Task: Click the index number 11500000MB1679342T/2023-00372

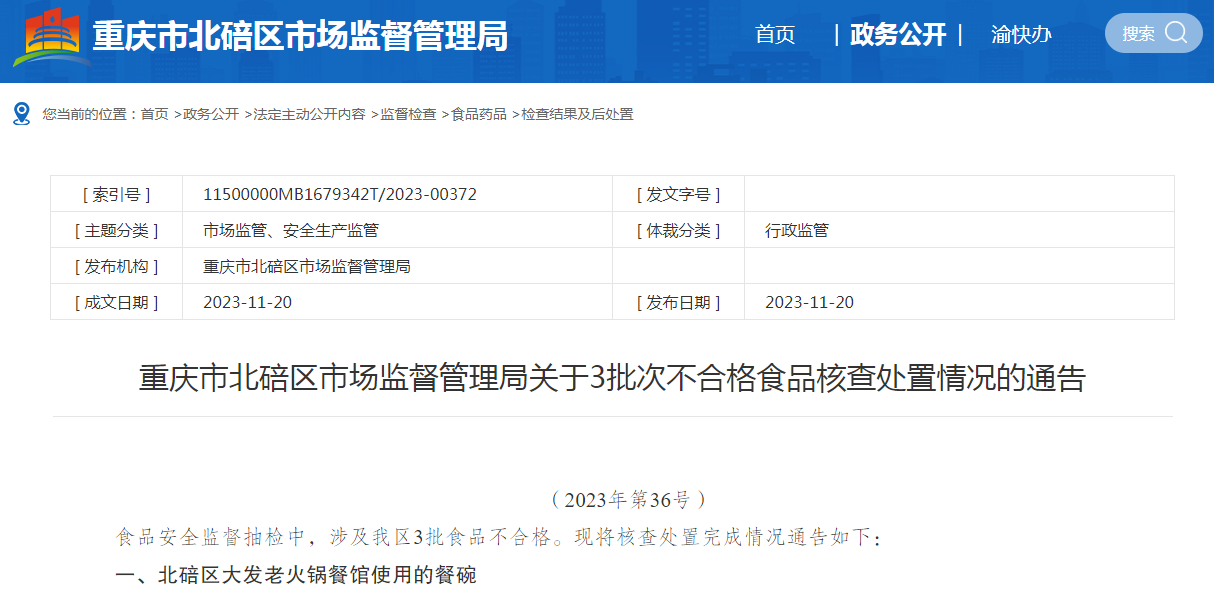Action: tap(339, 194)
